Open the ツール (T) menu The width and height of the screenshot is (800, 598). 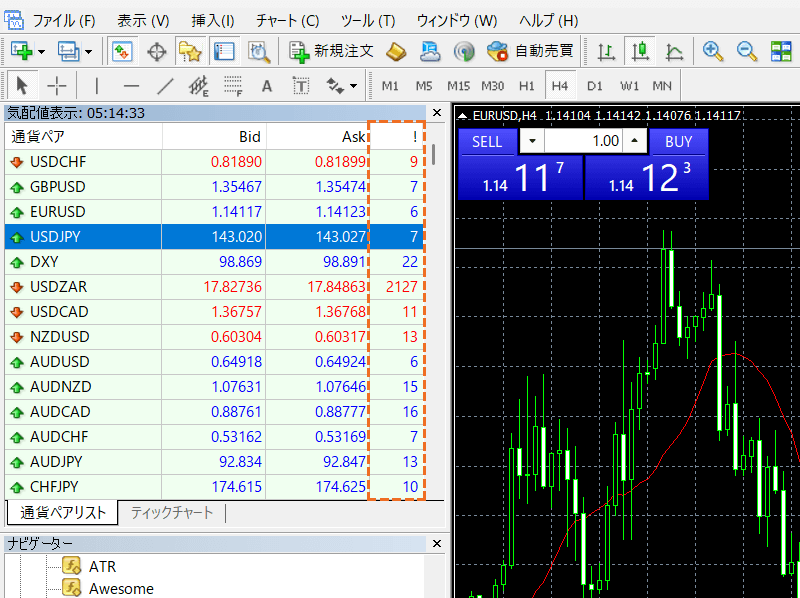coord(368,21)
